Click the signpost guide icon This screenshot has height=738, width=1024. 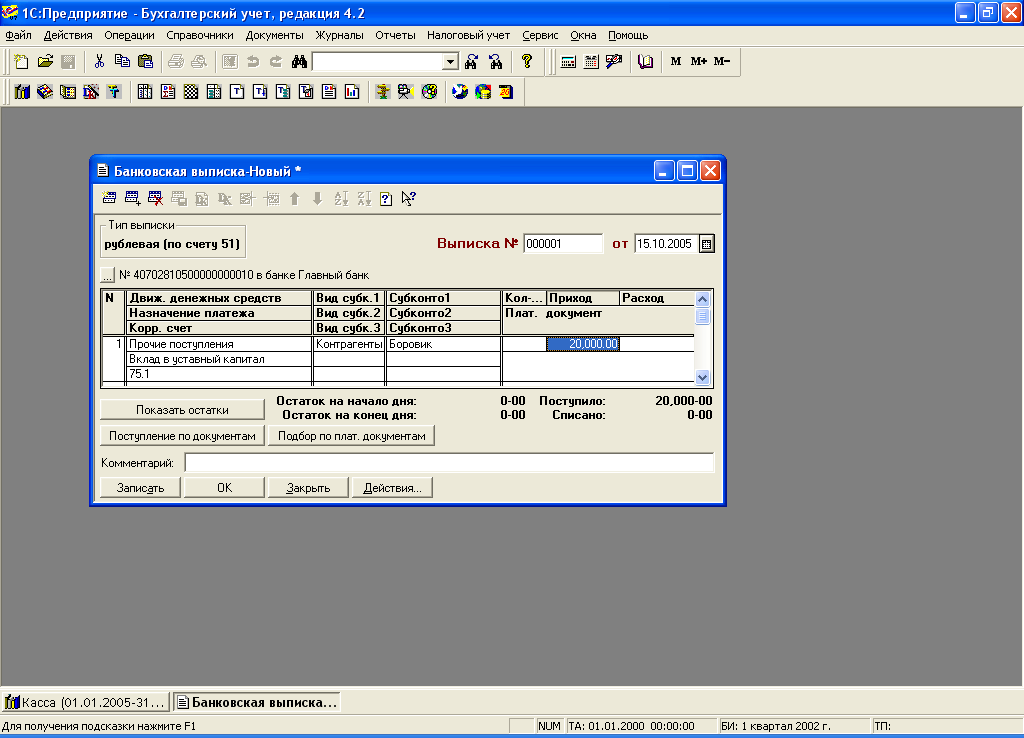click(x=383, y=92)
